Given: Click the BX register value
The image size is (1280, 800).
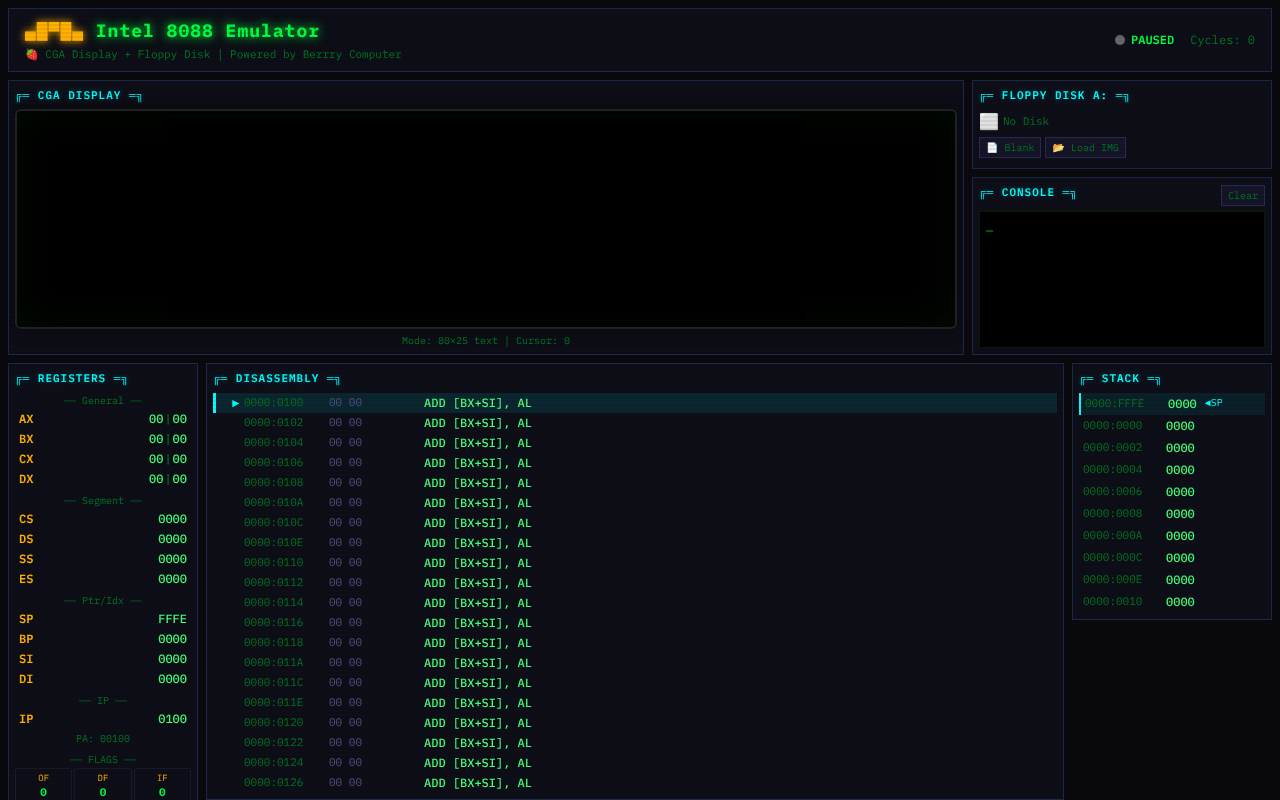Looking at the screenshot, I should click(x=168, y=439).
